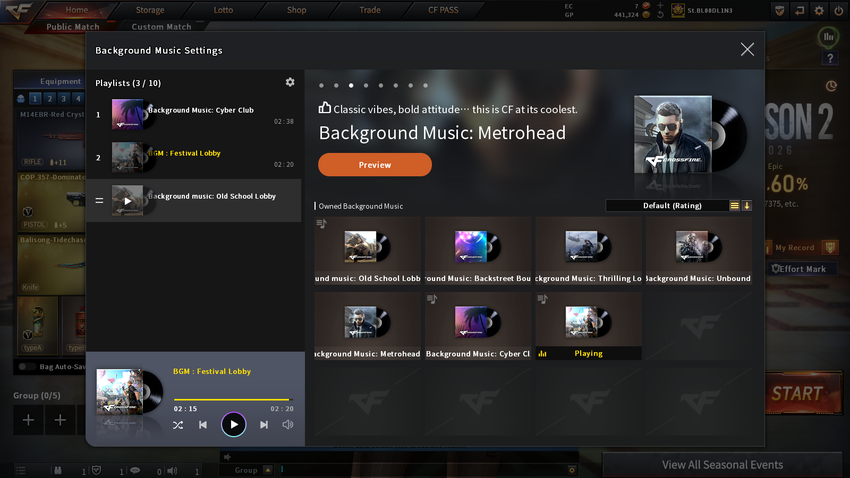Go to the second carousel dot
This screenshot has width=850, height=478.
pos(336,86)
